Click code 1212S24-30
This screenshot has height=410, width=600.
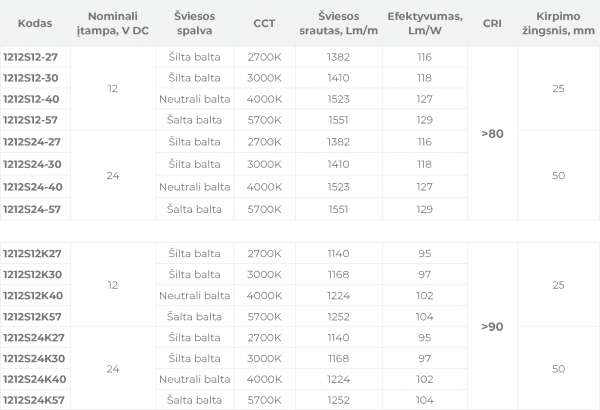coord(32,164)
